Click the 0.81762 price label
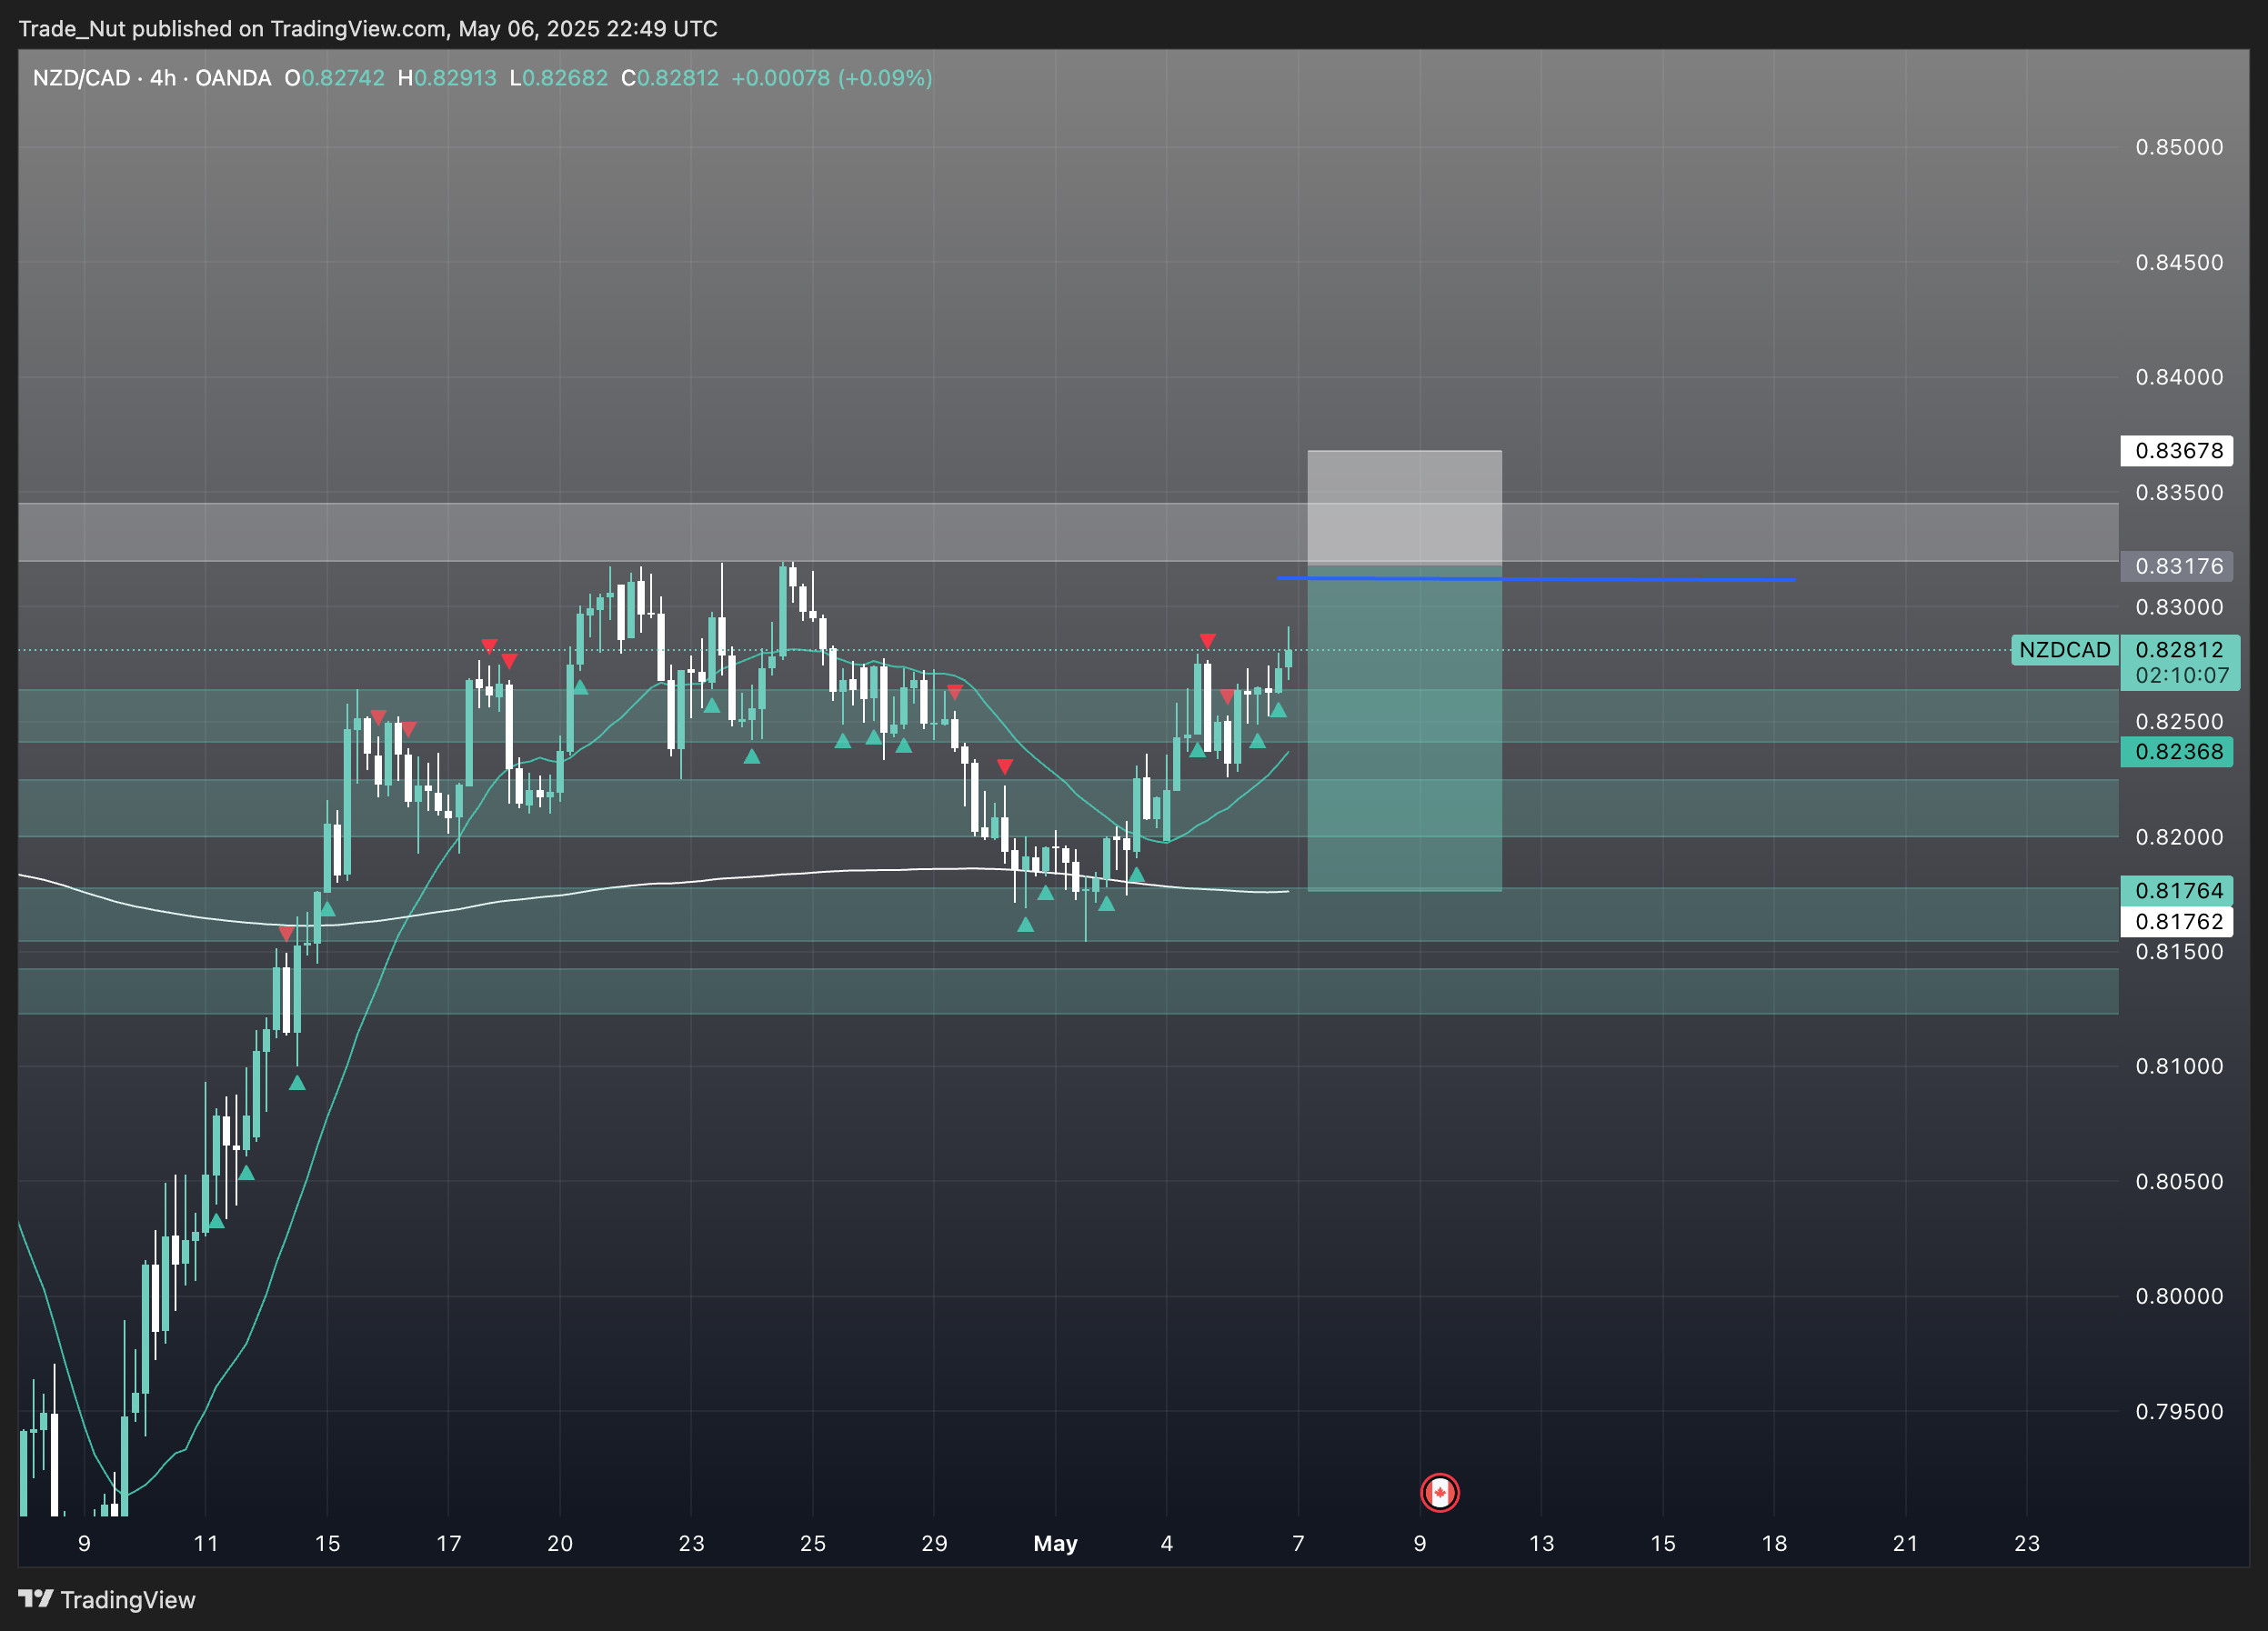2268x1631 pixels. [x=2178, y=922]
